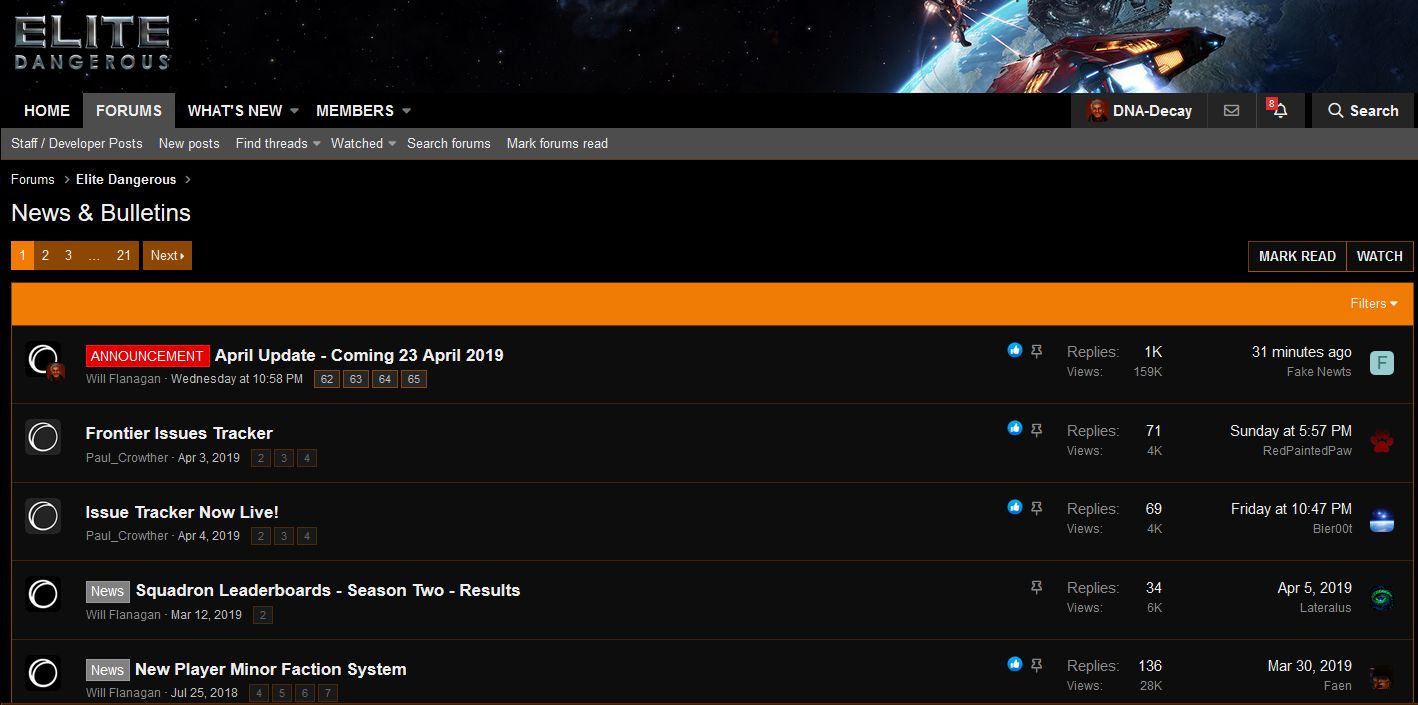Open DNA-Decay account menu
The height and width of the screenshot is (705, 1418).
[1140, 111]
